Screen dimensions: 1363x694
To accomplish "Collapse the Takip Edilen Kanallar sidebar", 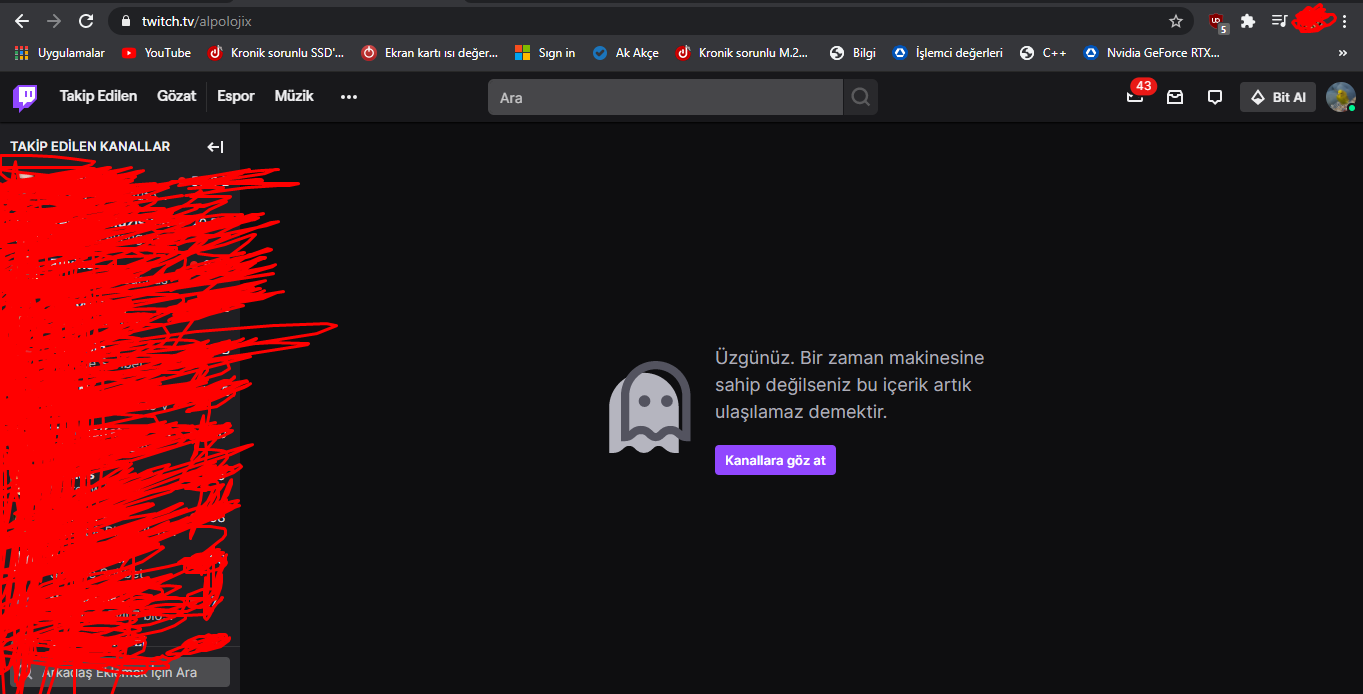I will [215, 147].
